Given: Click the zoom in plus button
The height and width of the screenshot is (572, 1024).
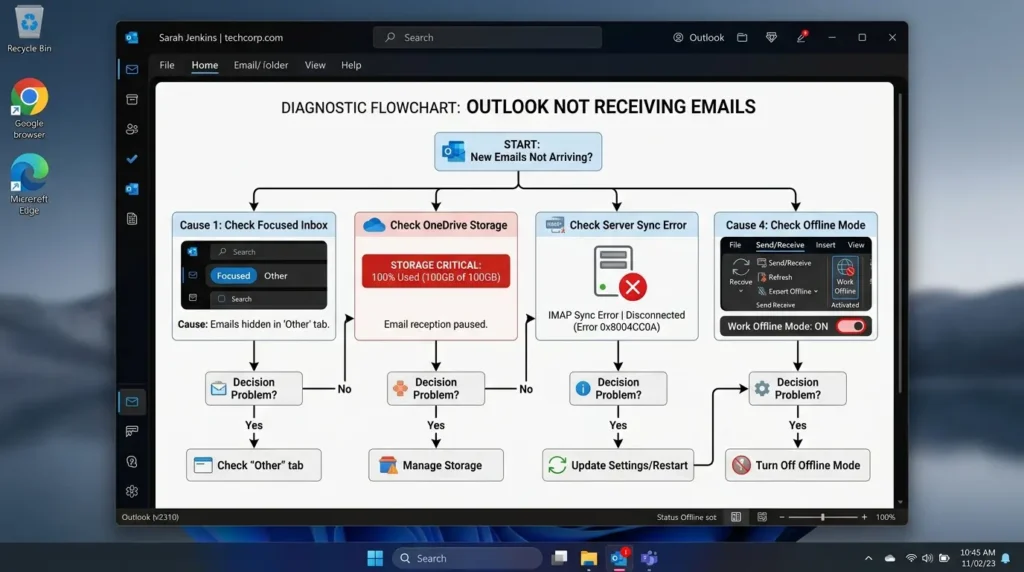Looking at the screenshot, I should coord(864,517).
